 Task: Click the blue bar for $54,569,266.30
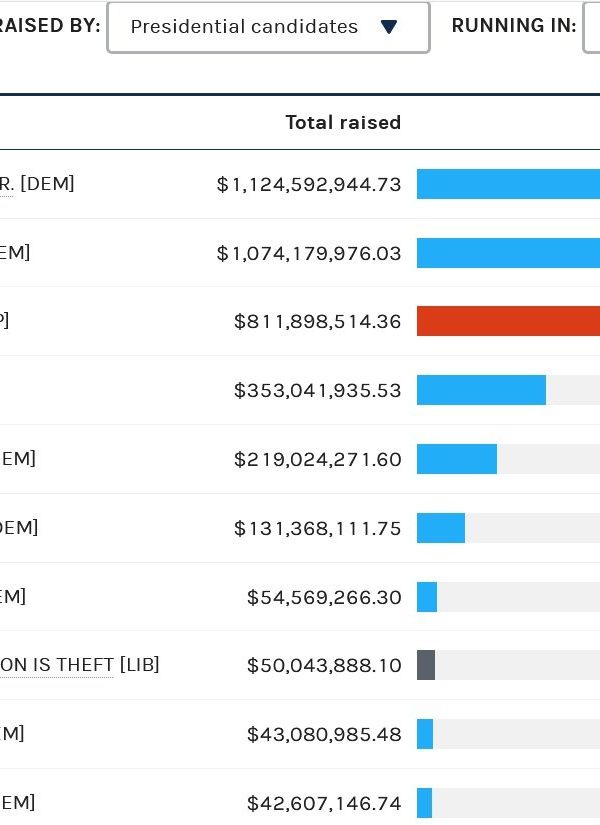pos(427,597)
